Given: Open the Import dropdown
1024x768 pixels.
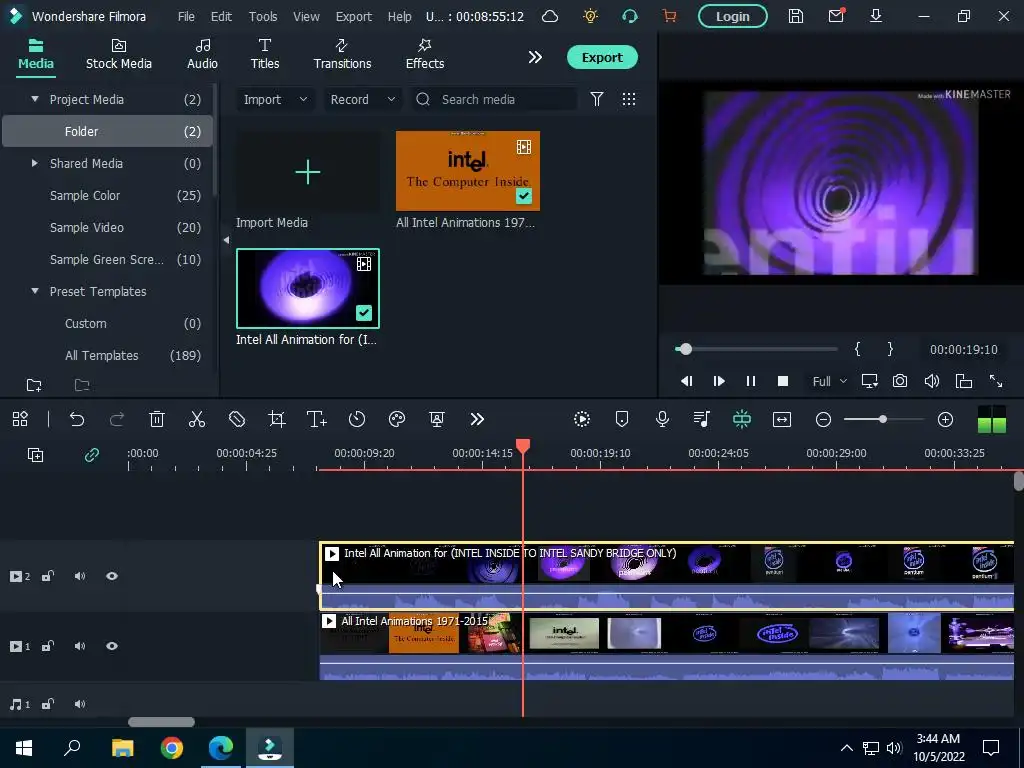Looking at the screenshot, I should point(274,99).
